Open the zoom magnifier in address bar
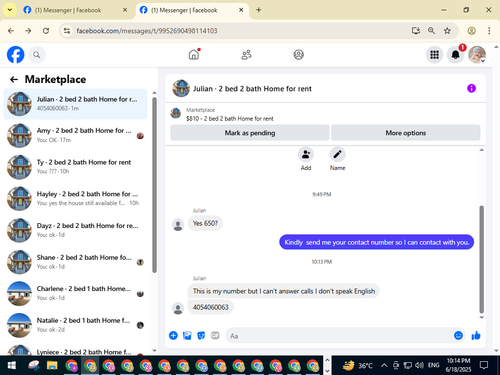 (431, 31)
